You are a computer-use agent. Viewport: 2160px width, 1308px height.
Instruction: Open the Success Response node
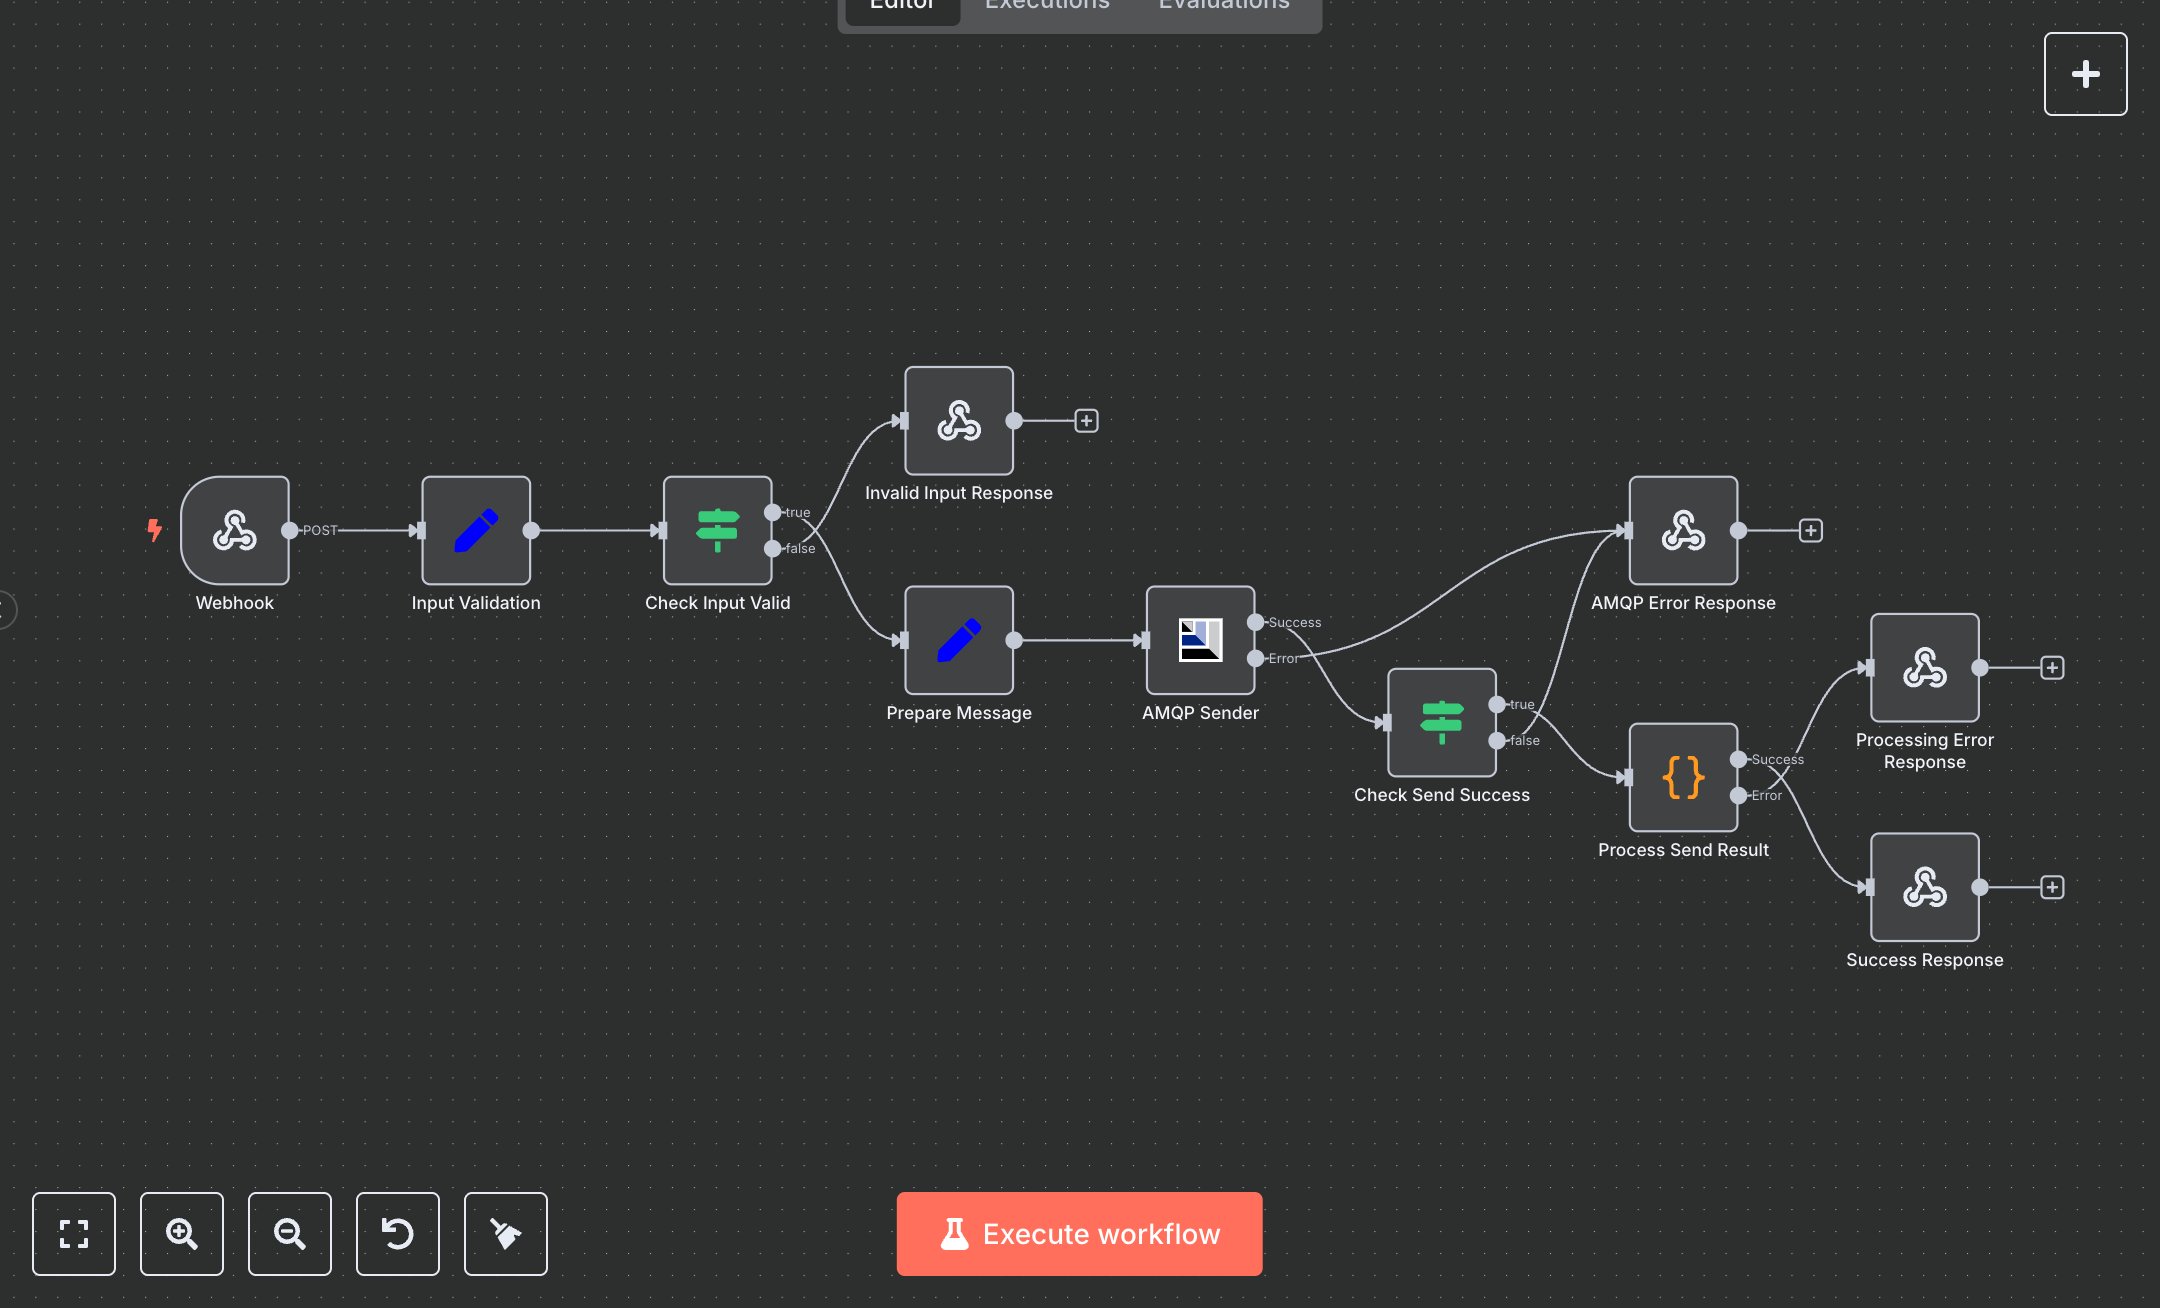click(x=1923, y=886)
